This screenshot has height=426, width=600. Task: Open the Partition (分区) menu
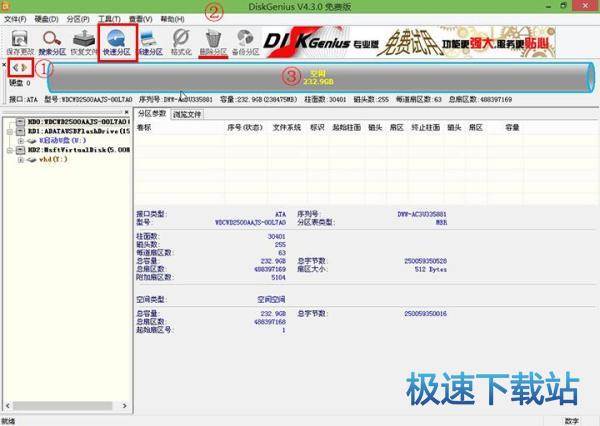point(78,19)
